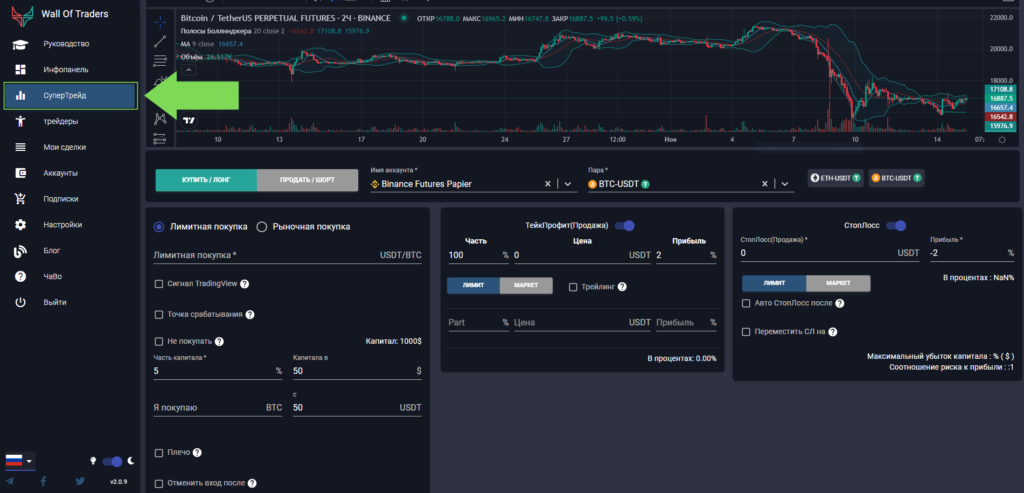Open help icon next to Трейлинг
The height and width of the screenshot is (493, 1024).
click(622, 287)
